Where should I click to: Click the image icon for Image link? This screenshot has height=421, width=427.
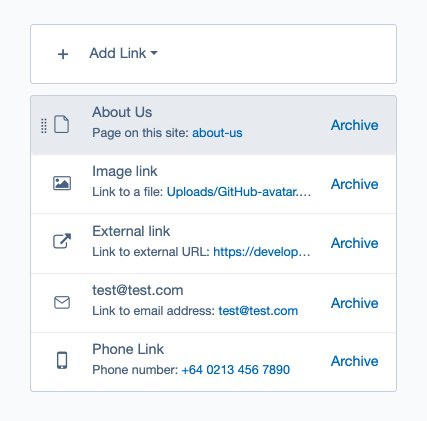pyautogui.click(x=62, y=183)
